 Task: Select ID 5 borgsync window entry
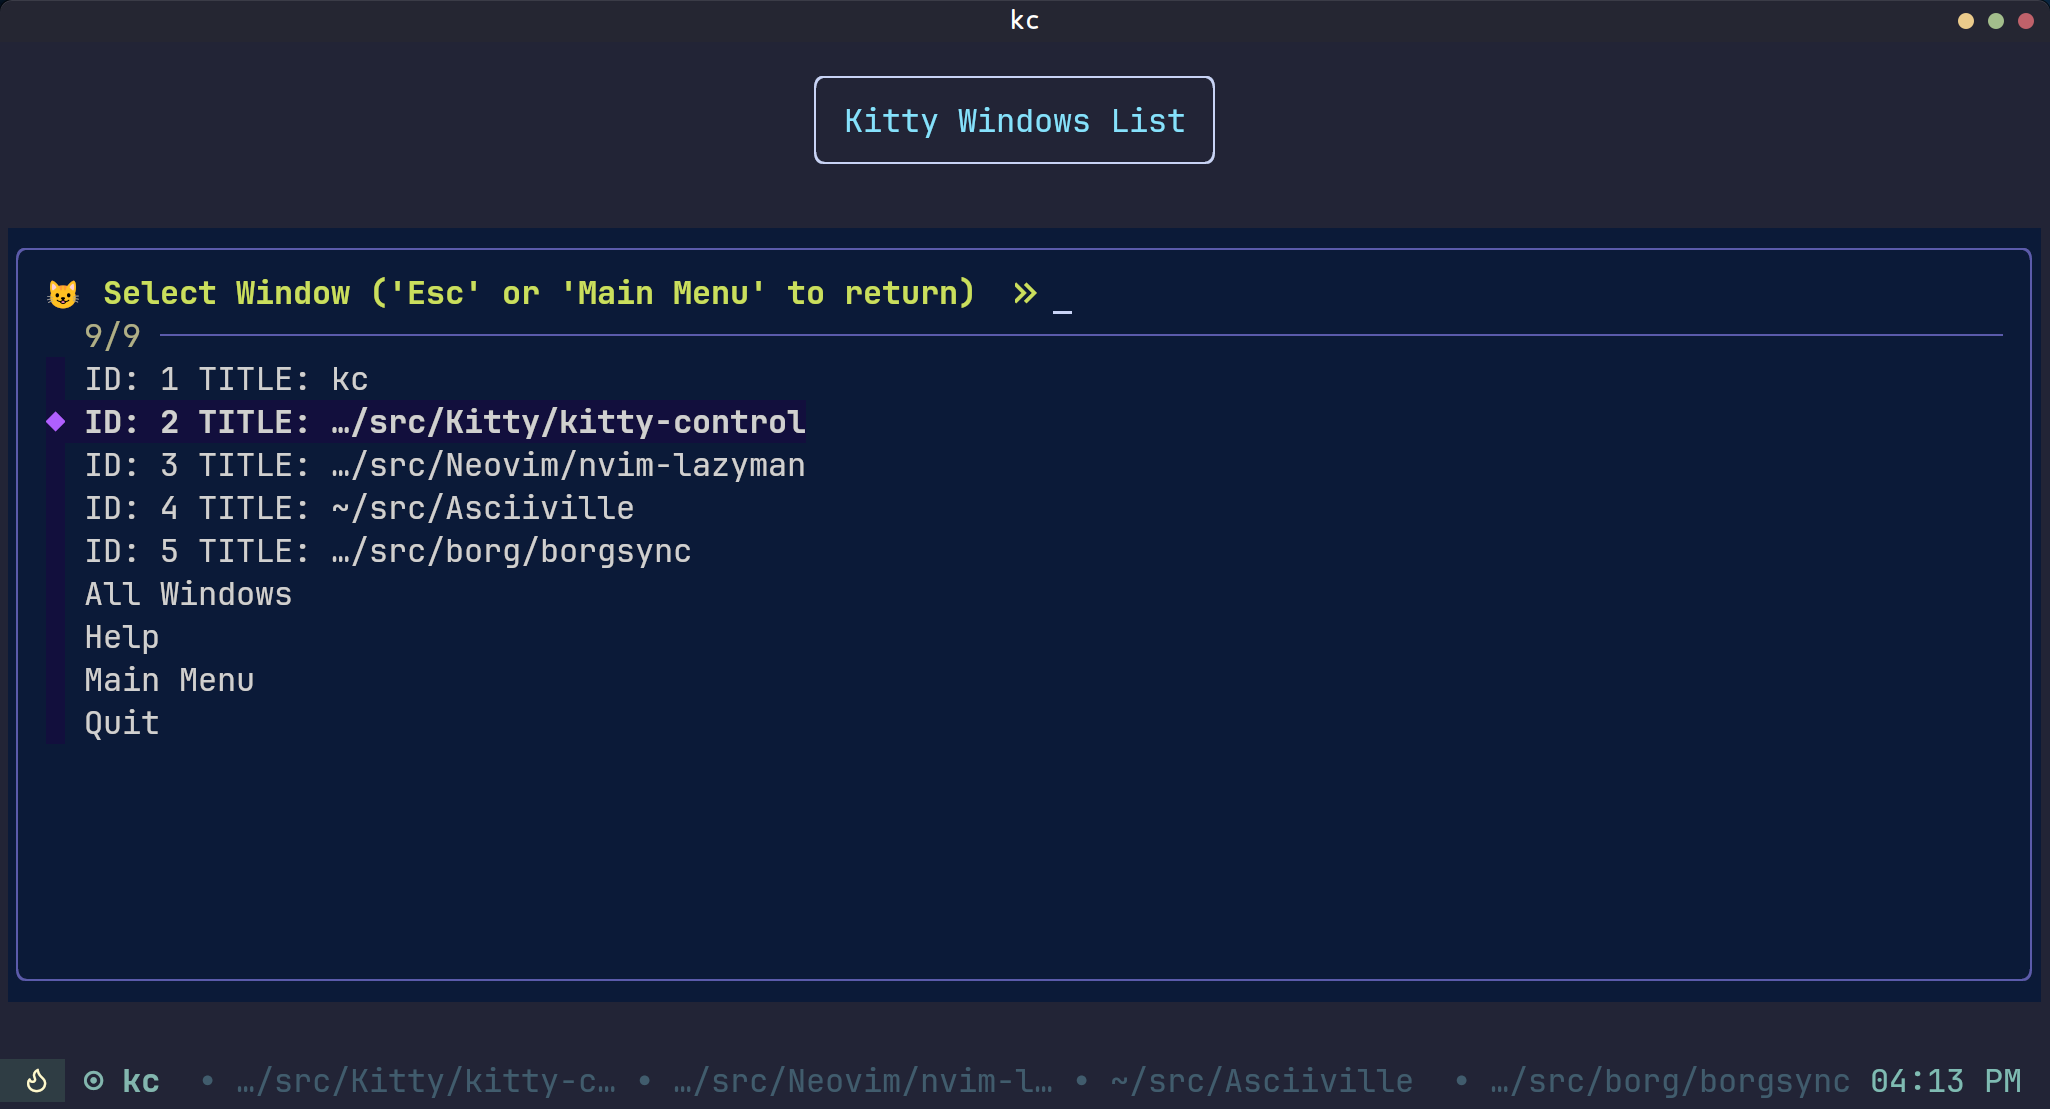tap(388, 551)
